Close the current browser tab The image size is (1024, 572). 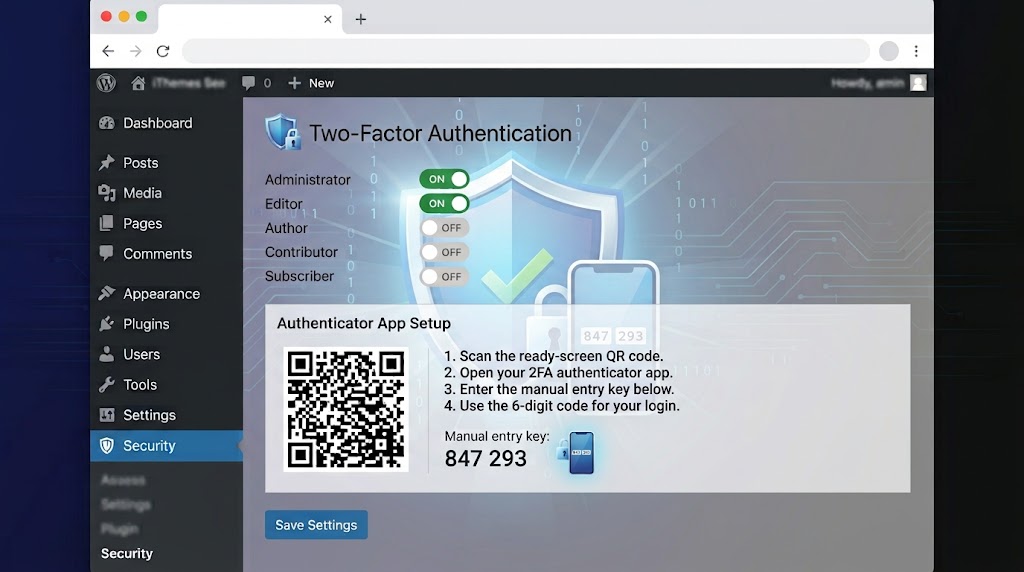point(328,19)
